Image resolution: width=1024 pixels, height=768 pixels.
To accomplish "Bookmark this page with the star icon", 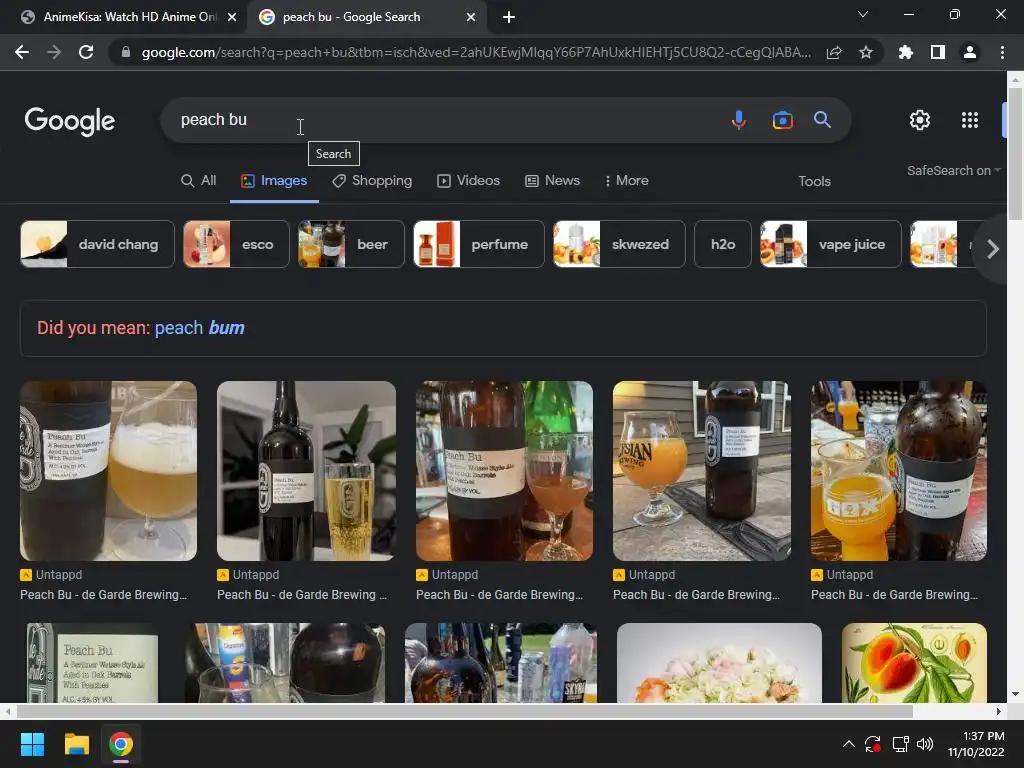I will (866, 52).
